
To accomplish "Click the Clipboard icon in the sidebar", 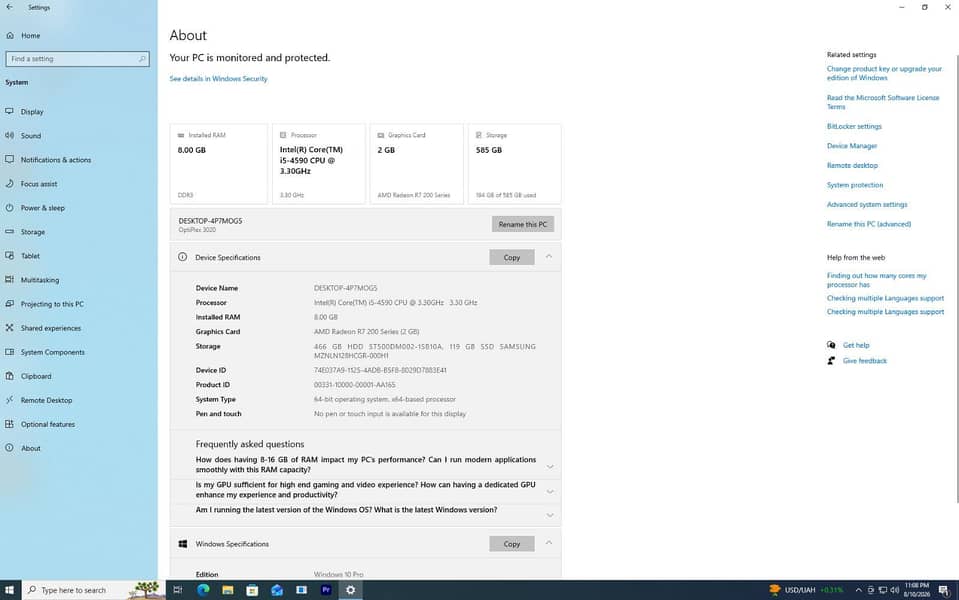I will pos(9,376).
